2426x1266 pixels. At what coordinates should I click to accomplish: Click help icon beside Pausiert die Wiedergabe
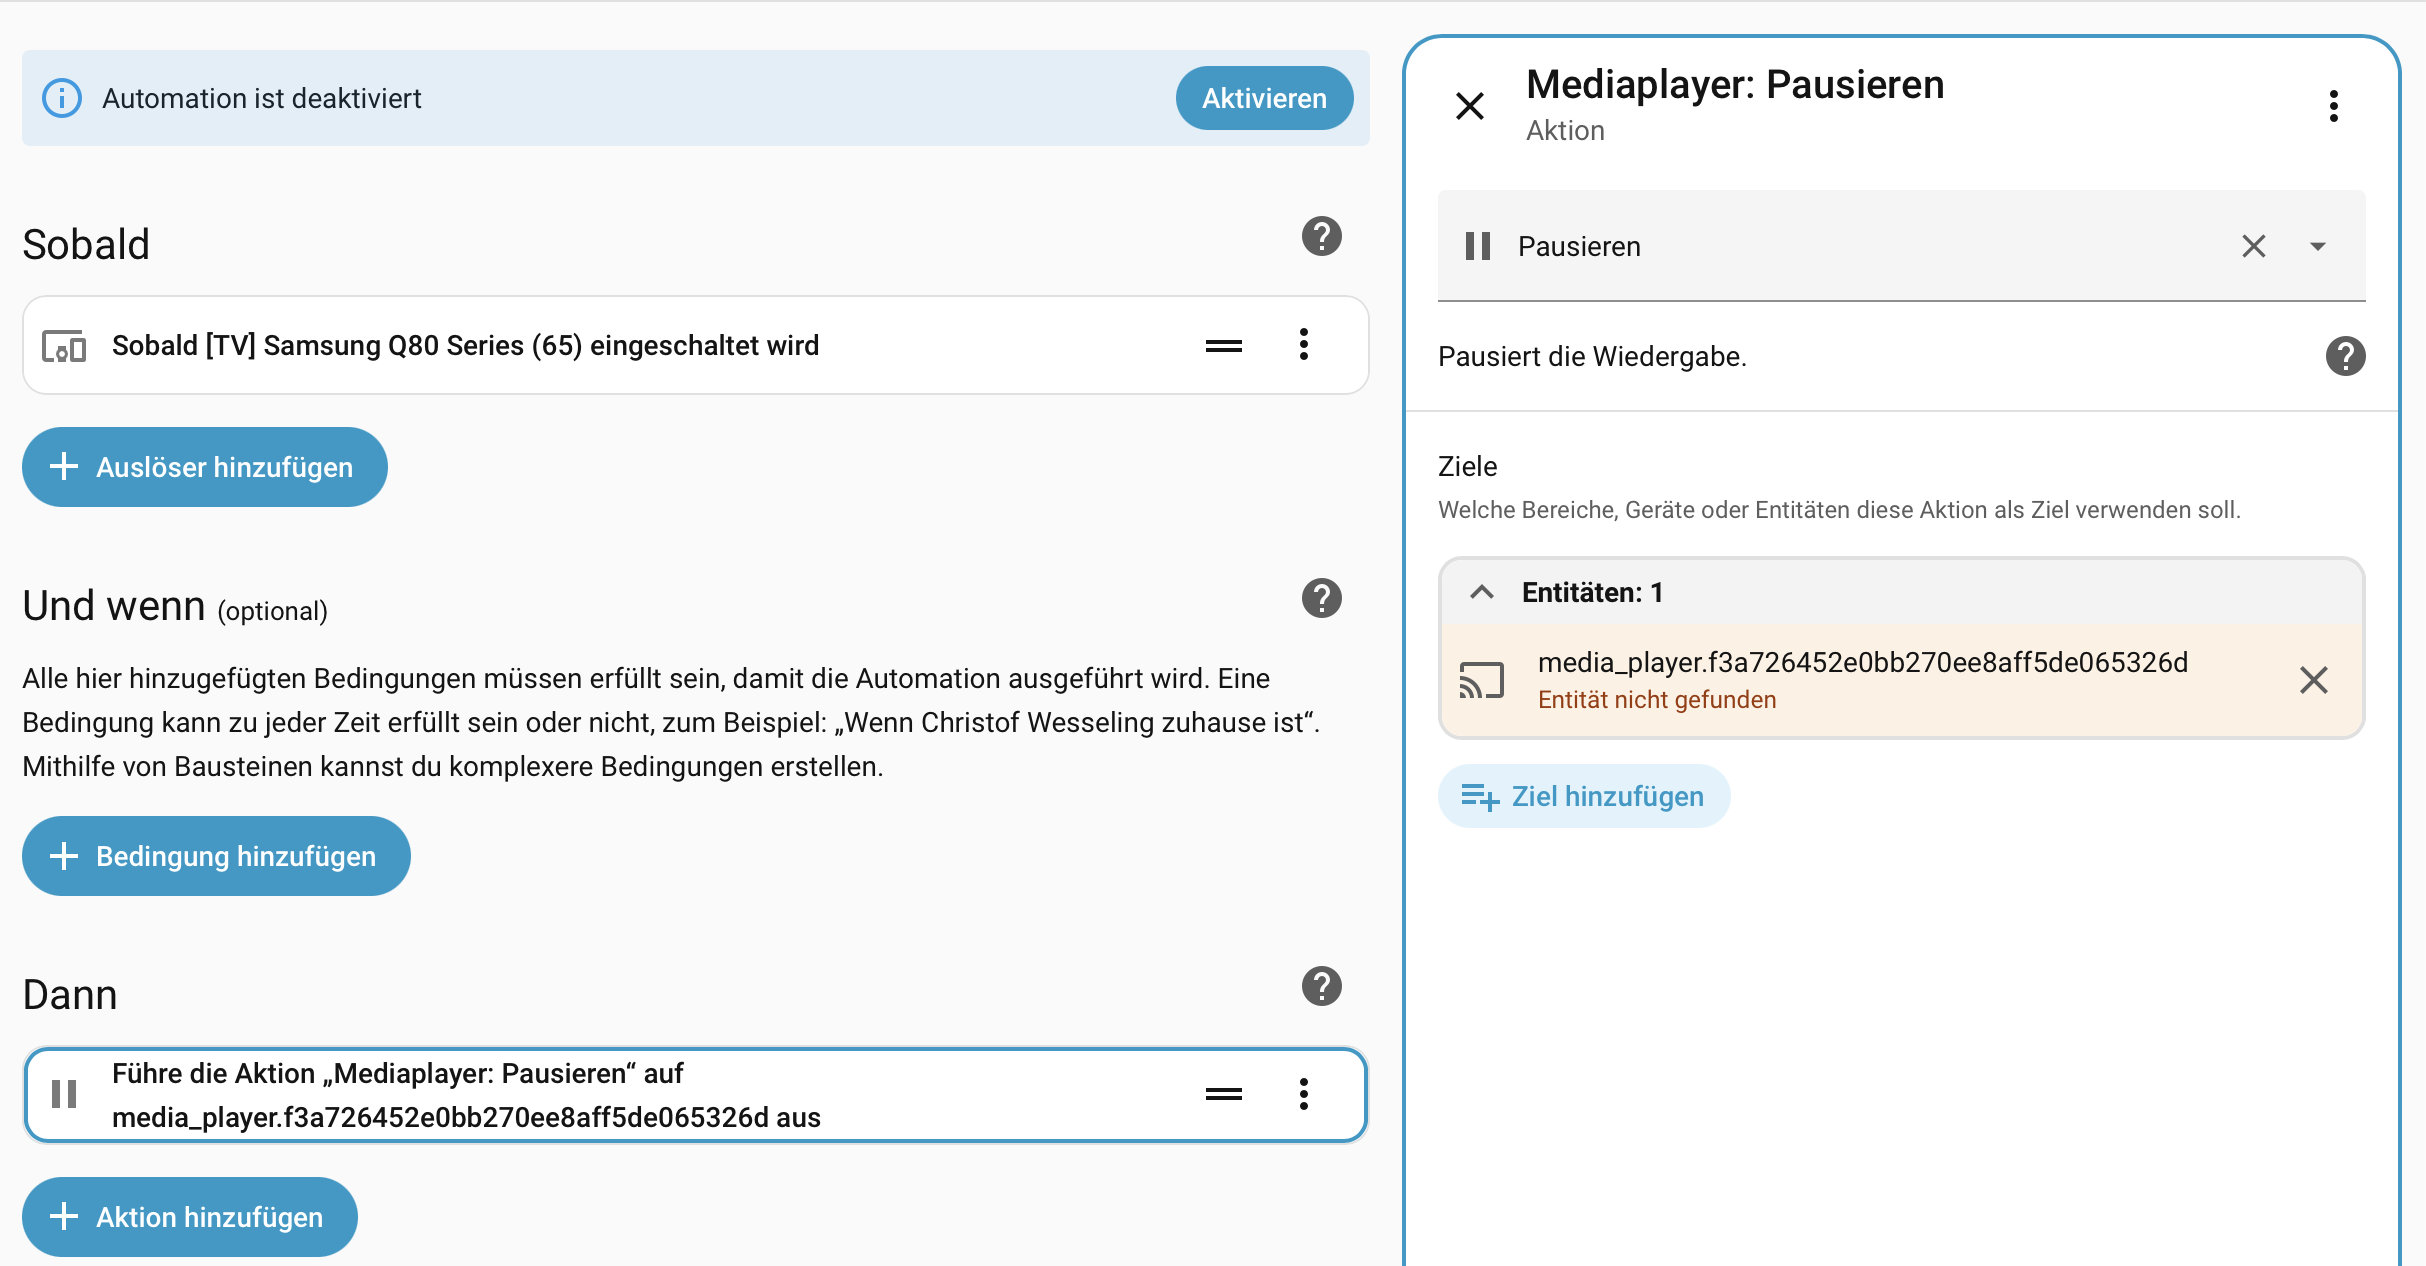[2345, 356]
